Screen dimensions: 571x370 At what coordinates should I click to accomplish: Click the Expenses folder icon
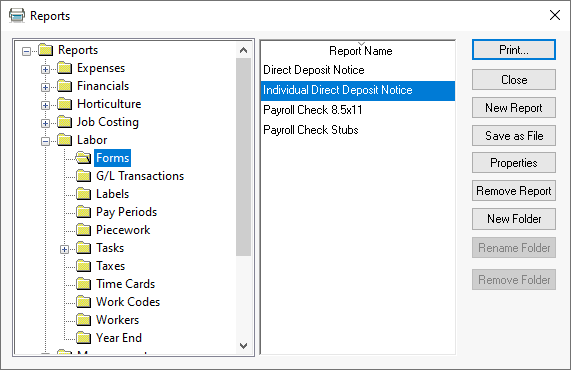tap(64, 68)
